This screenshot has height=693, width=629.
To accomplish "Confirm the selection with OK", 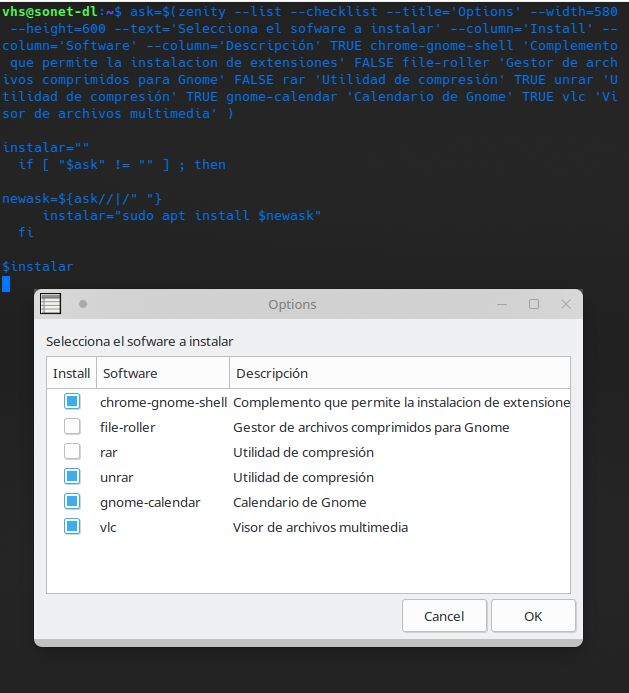I will (x=533, y=616).
